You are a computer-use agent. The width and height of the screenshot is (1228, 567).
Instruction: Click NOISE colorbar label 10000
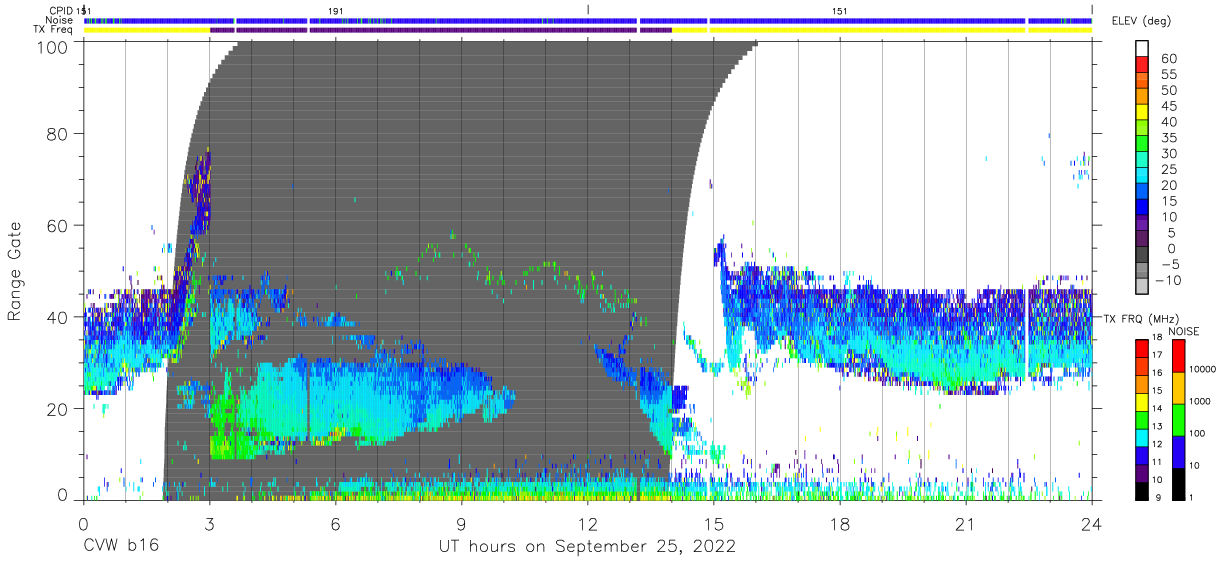coord(1203,369)
